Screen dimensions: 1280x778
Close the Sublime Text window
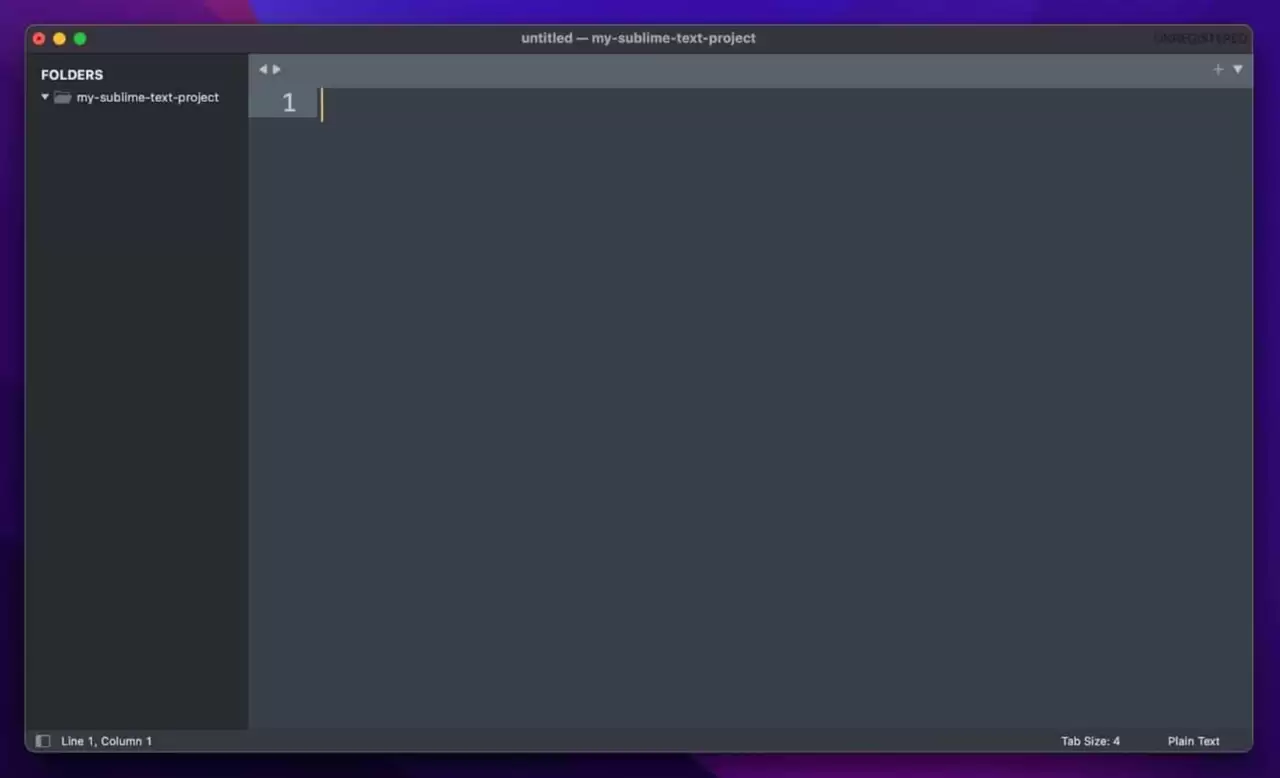(x=39, y=39)
